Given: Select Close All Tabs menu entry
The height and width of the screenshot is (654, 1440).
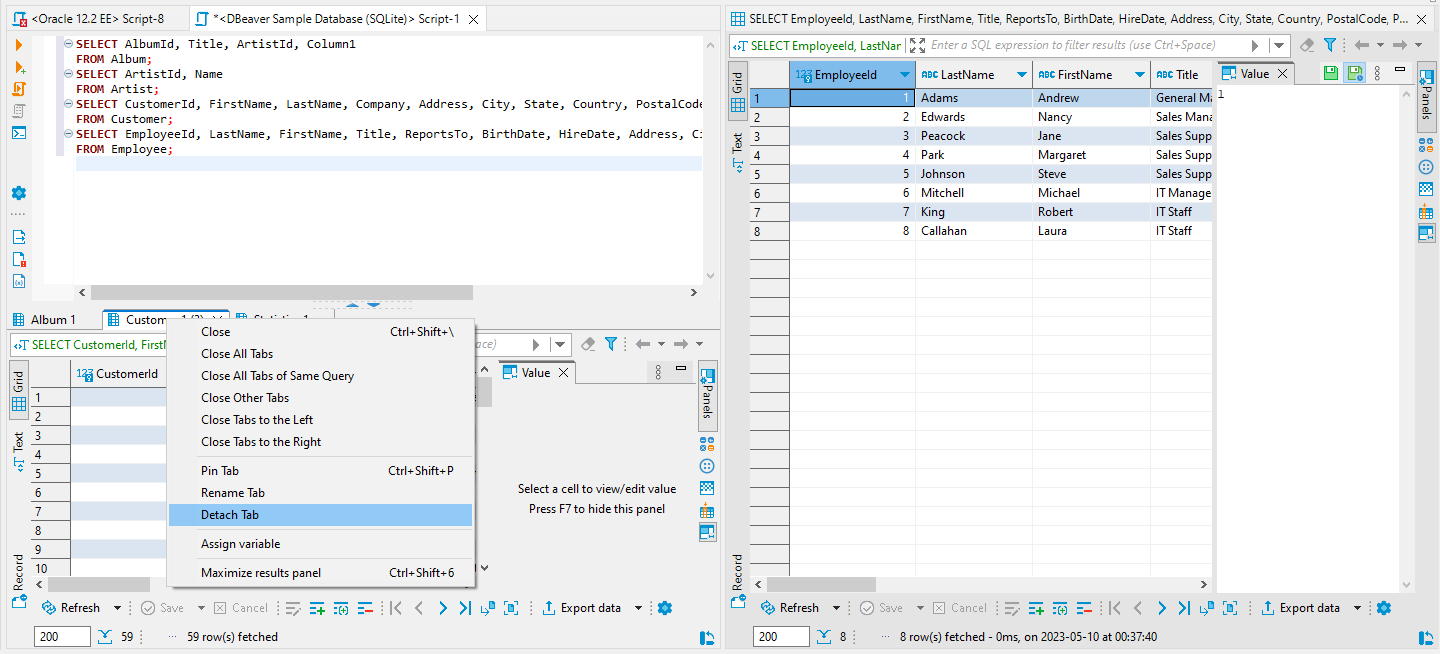Looking at the screenshot, I should click(x=320, y=354).
